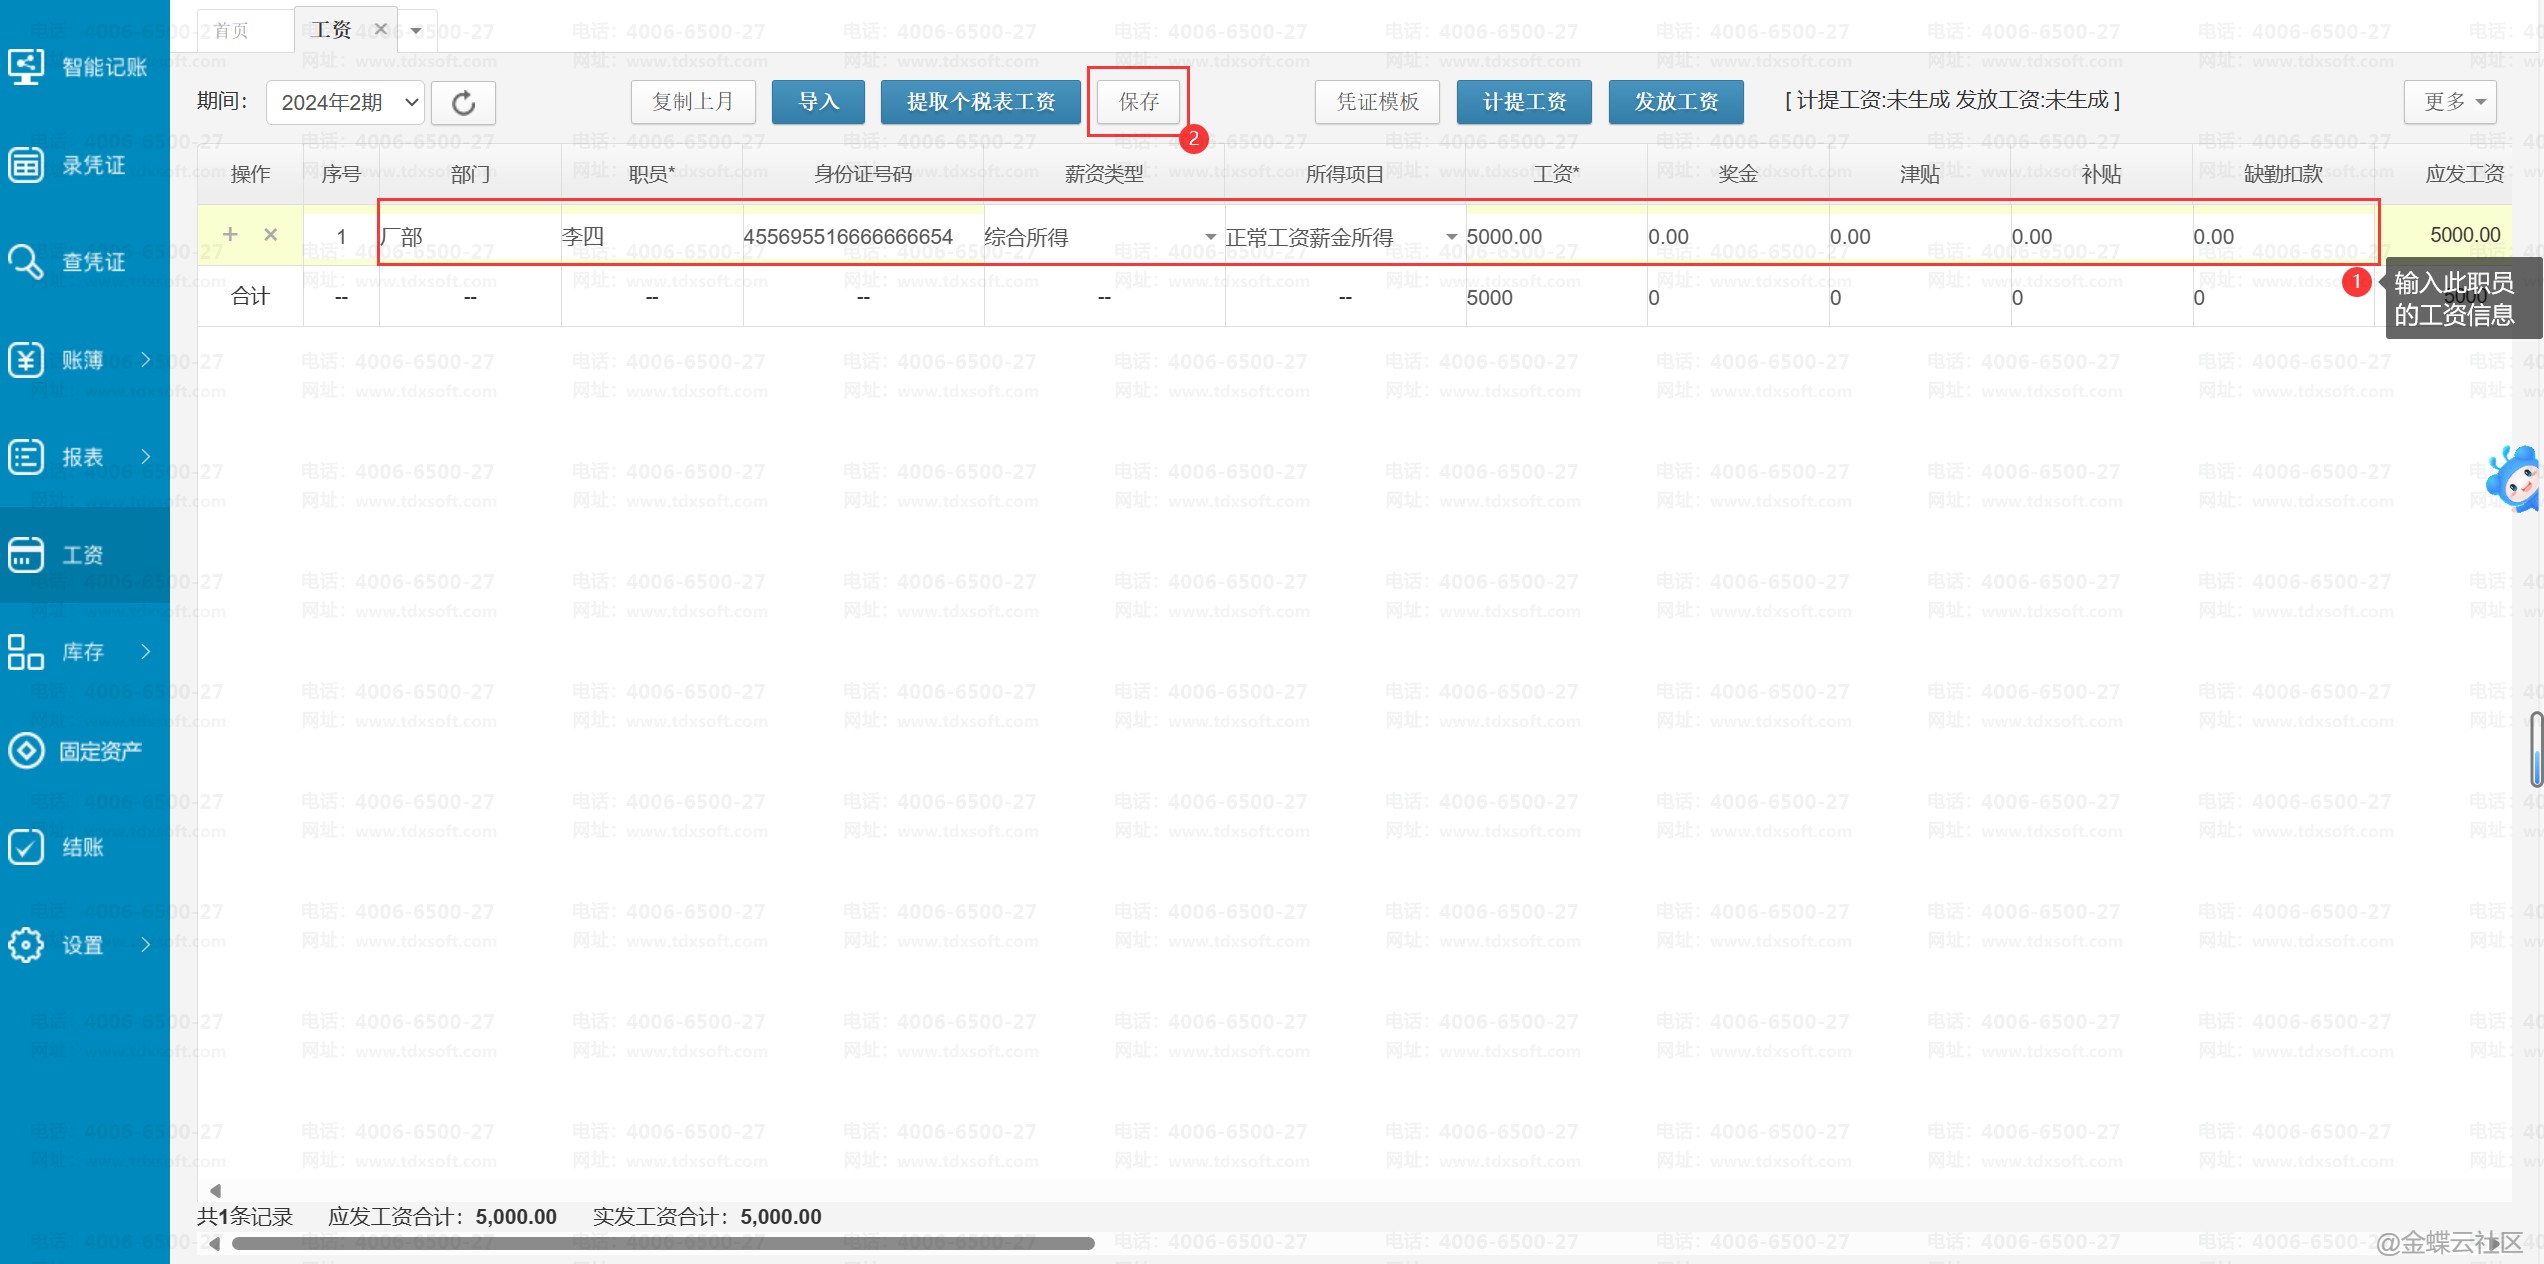Click the 计提工资 button
The height and width of the screenshot is (1264, 2544).
[1523, 102]
